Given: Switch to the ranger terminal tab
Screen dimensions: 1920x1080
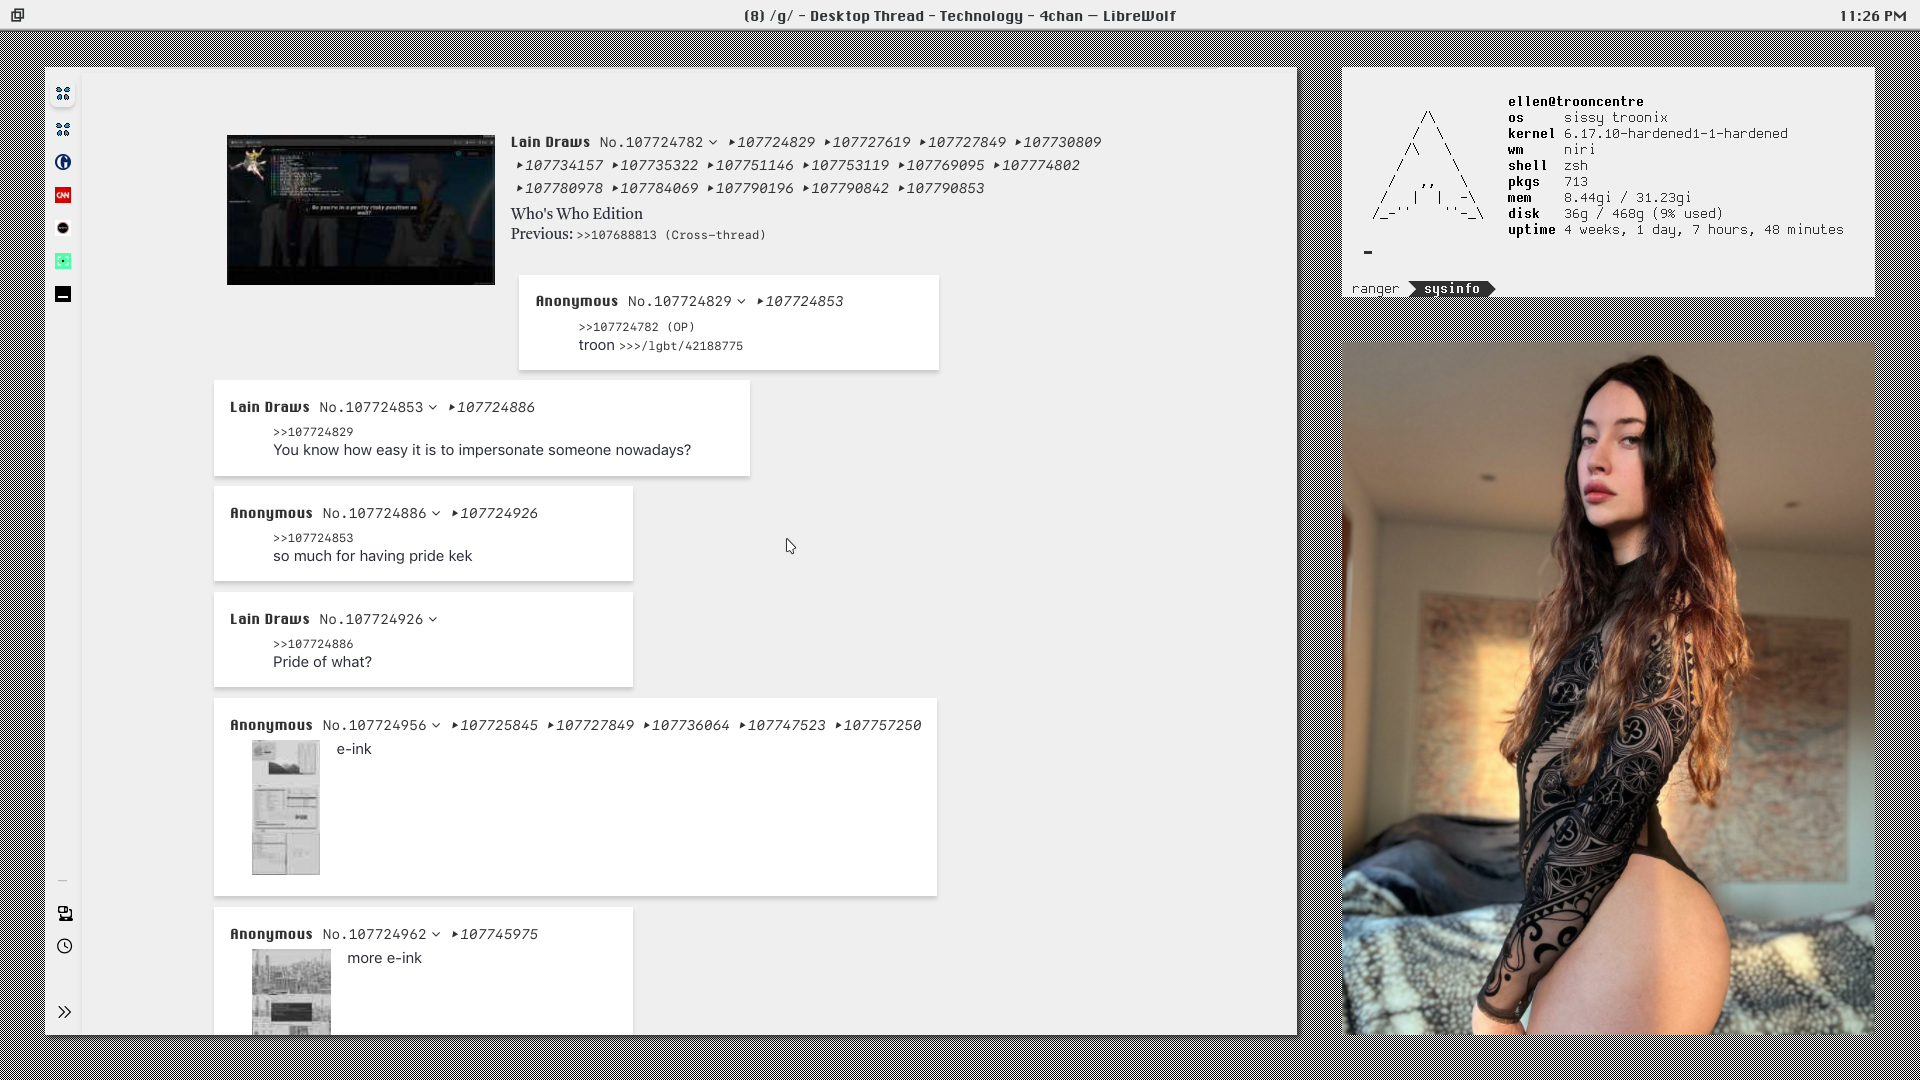Looking at the screenshot, I should pyautogui.click(x=1374, y=289).
